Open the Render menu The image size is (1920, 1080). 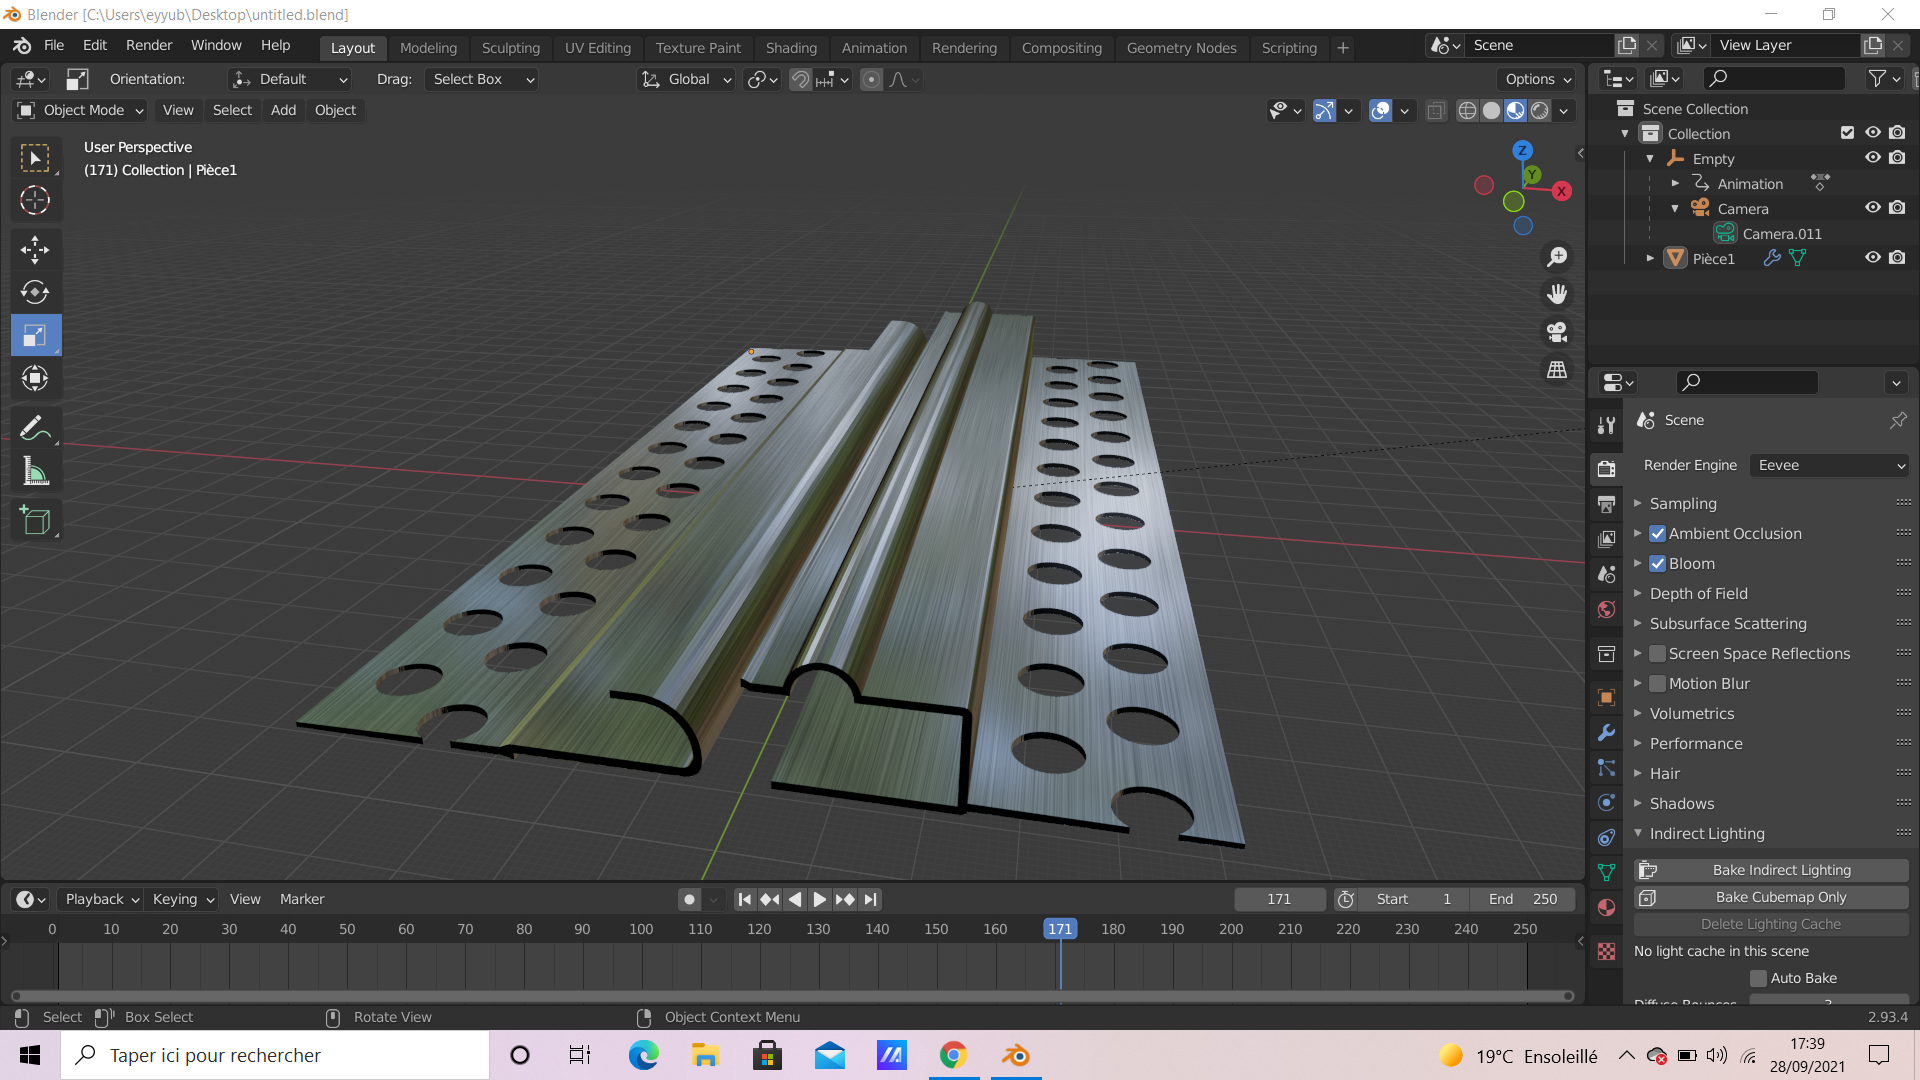pyautogui.click(x=149, y=45)
